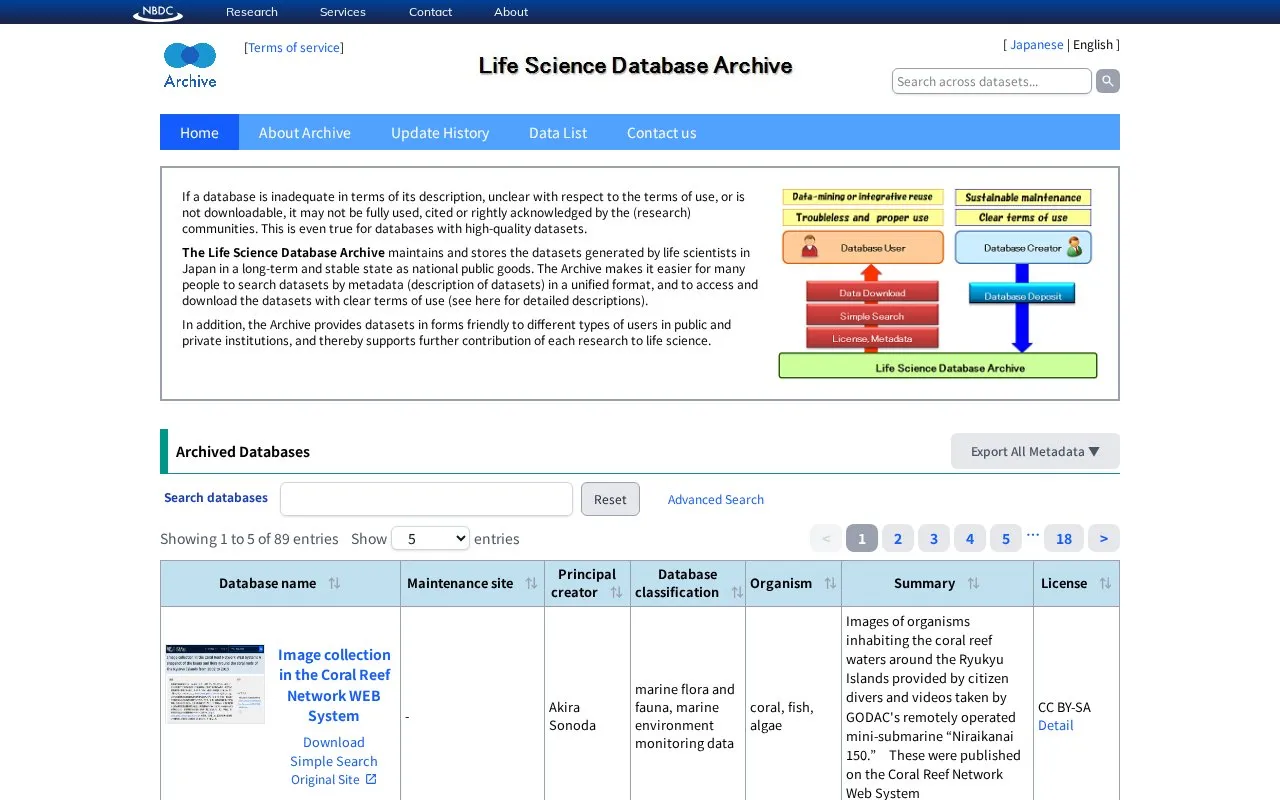Screen dimensions: 1280x800
Task: Sort by License column arrows
Action: coord(1105,583)
